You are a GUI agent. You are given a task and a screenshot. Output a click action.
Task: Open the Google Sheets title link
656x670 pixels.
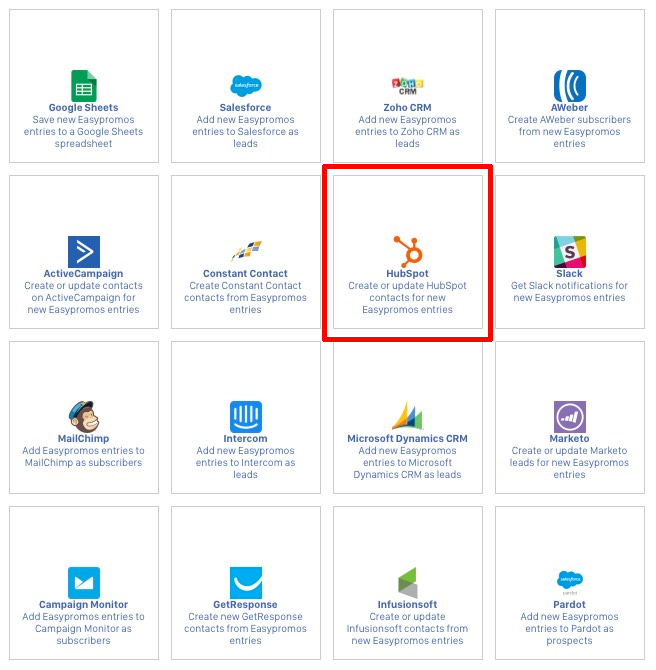[x=83, y=108]
